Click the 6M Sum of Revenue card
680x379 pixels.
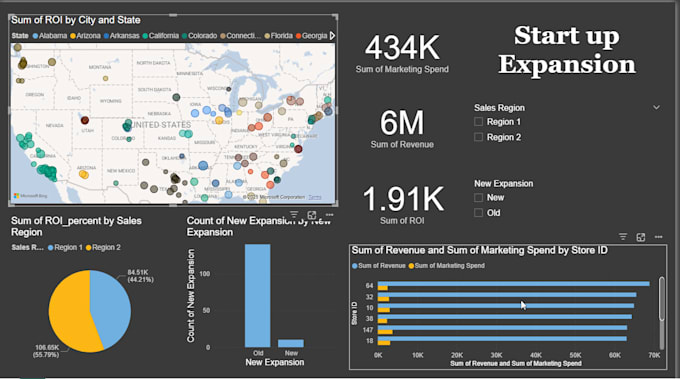point(402,129)
